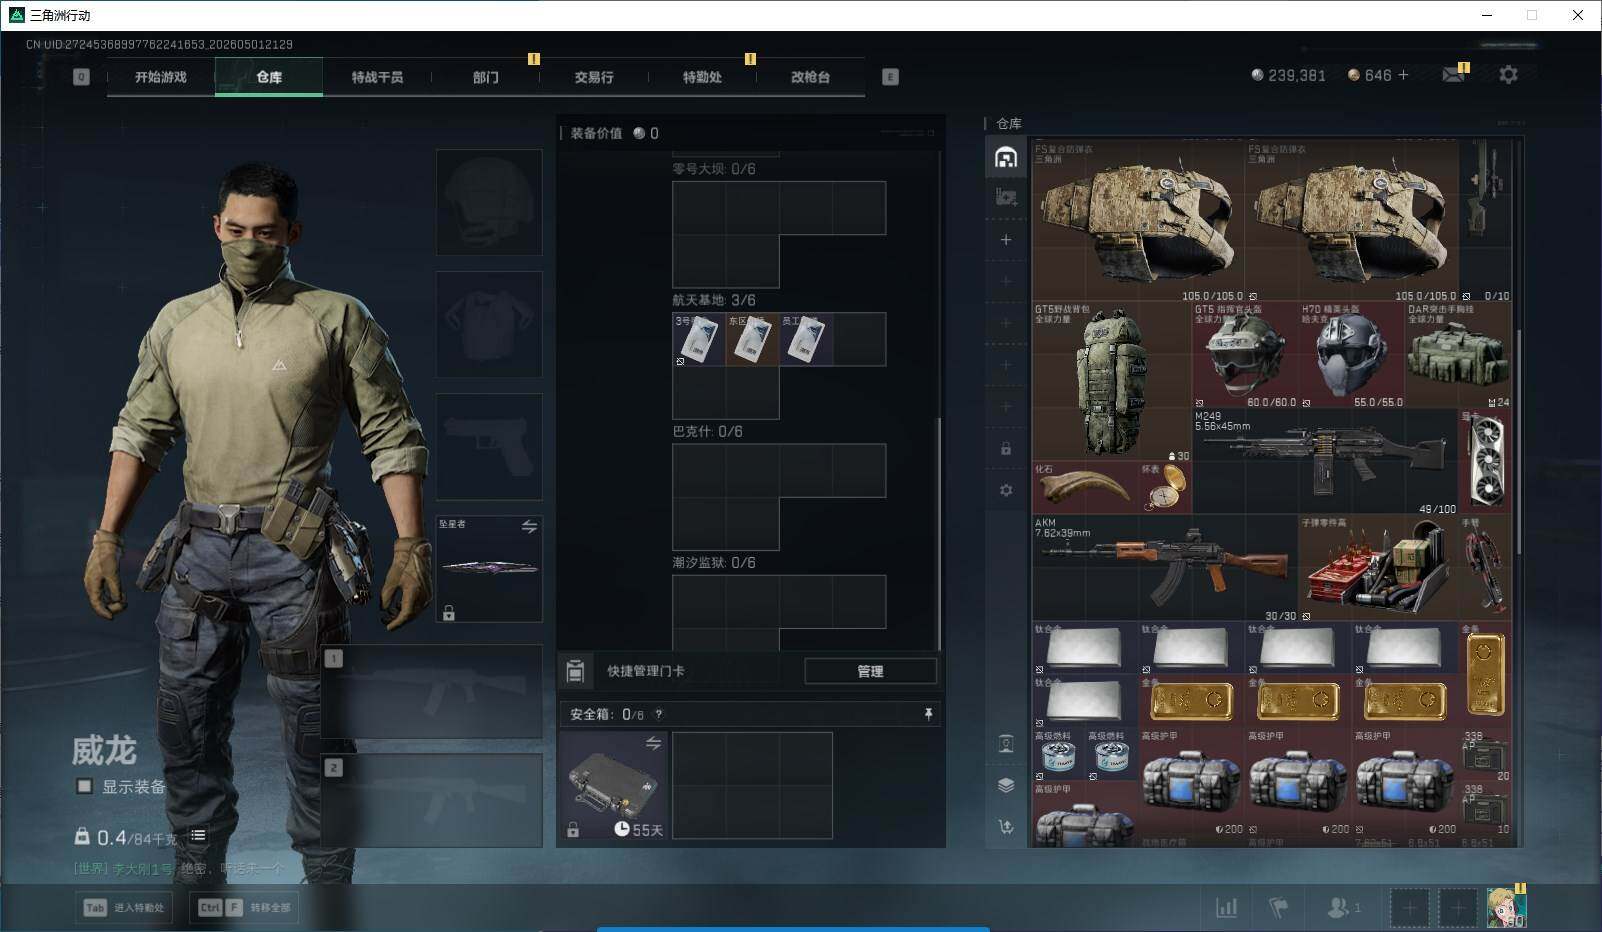
Task: Click the warehouse grid vertical scrollbar
Action: [x=1518, y=442]
